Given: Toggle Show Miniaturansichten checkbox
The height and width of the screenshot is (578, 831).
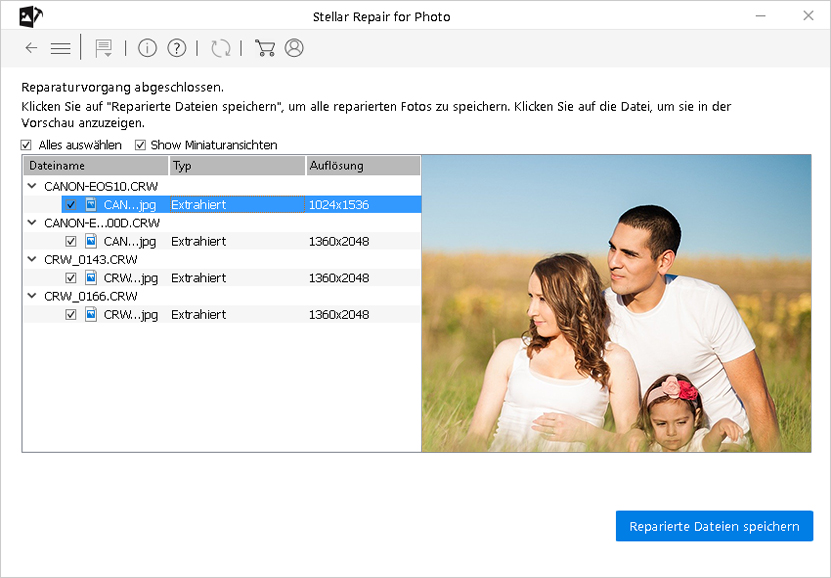Looking at the screenshot, I should pyautogui.click(x=139, y=144).
